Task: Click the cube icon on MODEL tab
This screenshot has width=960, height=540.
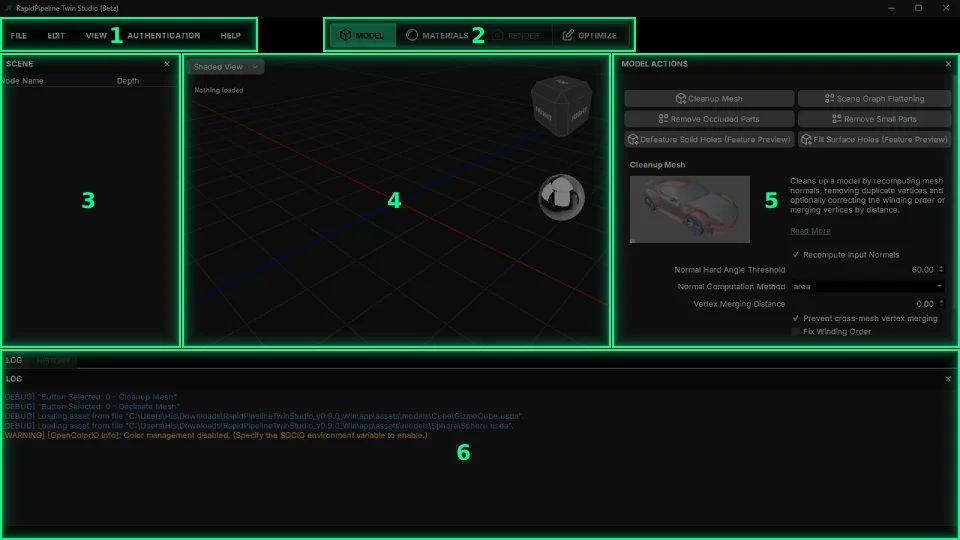Action: click(x=346, y=35)
